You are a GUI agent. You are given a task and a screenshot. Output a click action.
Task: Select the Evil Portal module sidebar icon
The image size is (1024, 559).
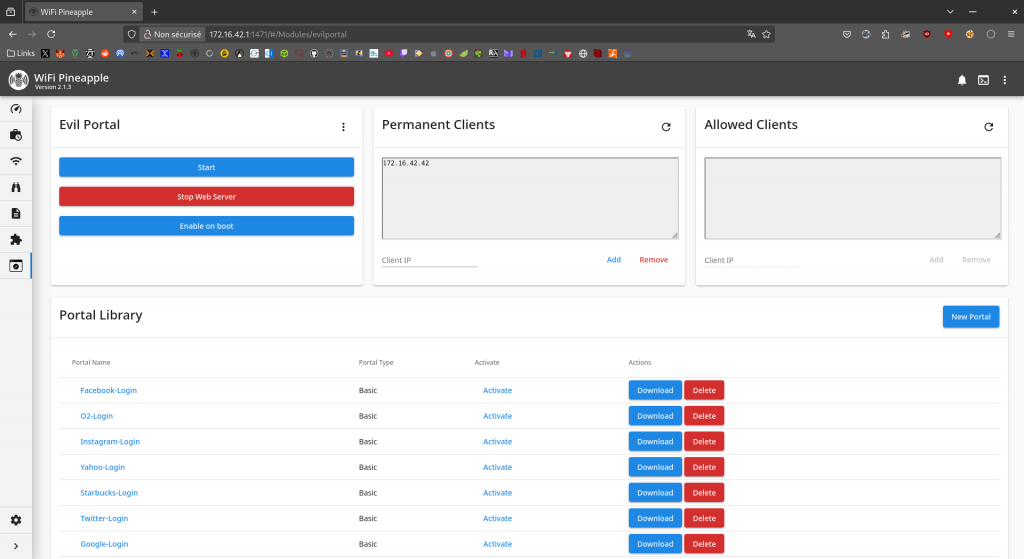pyautogui.click(x=16, y=266)
